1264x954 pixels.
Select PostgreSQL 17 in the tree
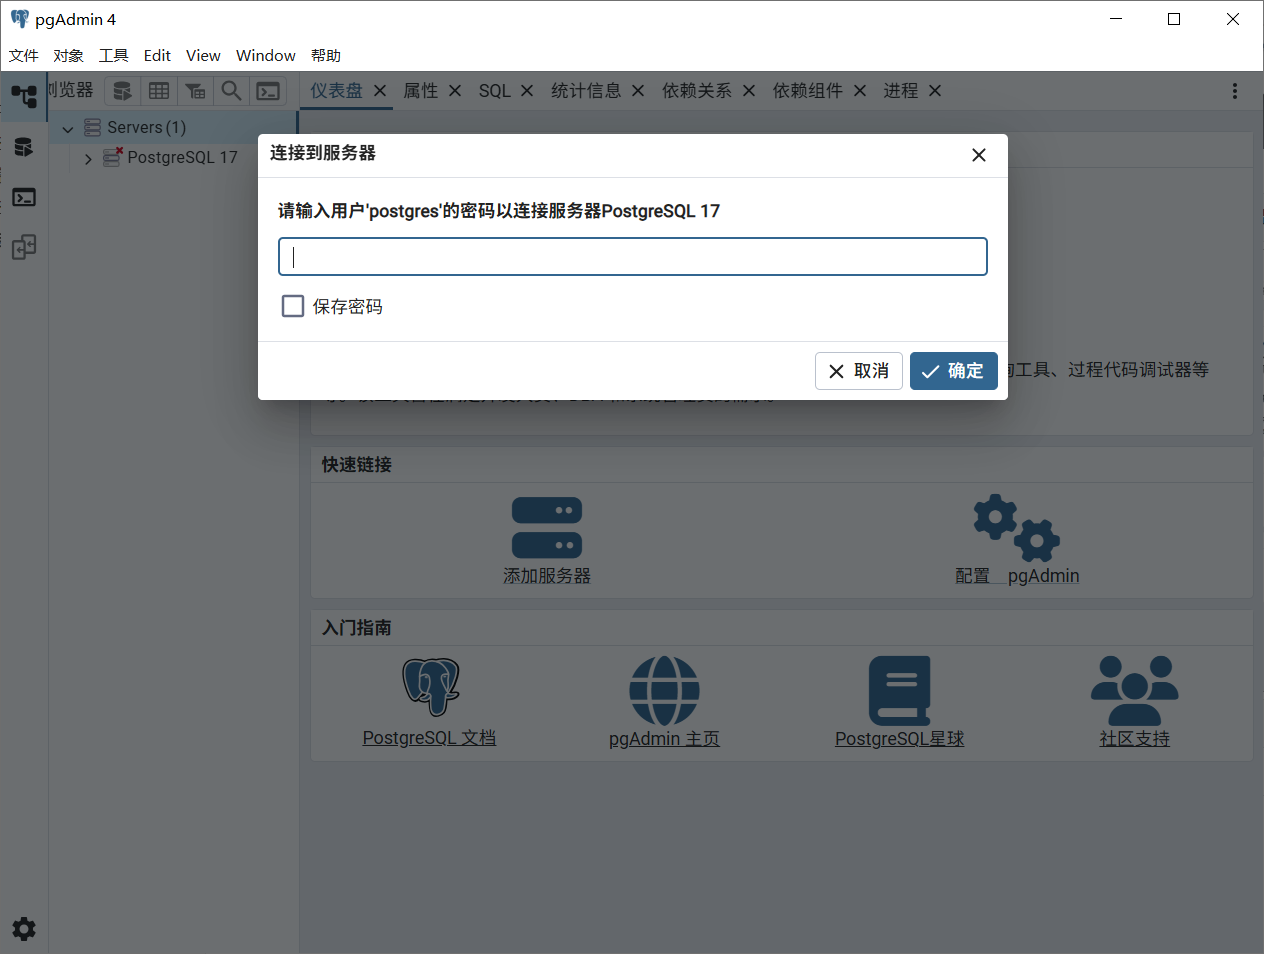[182, 157]
